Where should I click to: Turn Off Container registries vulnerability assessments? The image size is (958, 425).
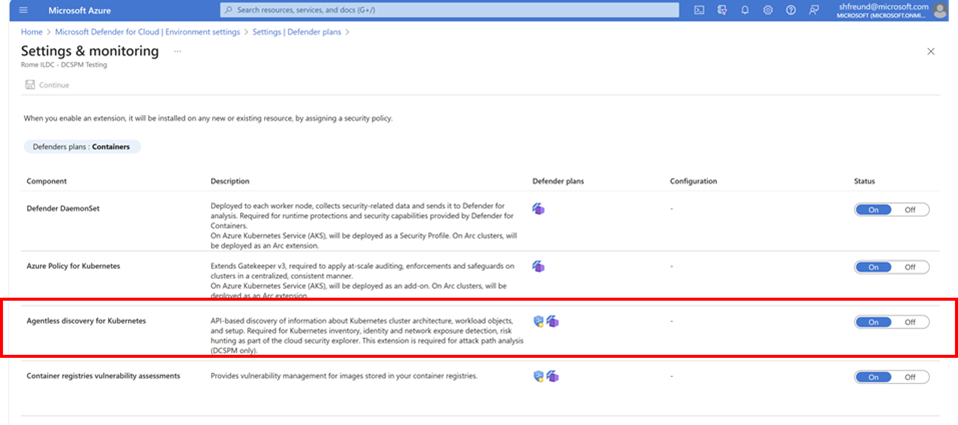pyautogui.click(x=910, y=377)
